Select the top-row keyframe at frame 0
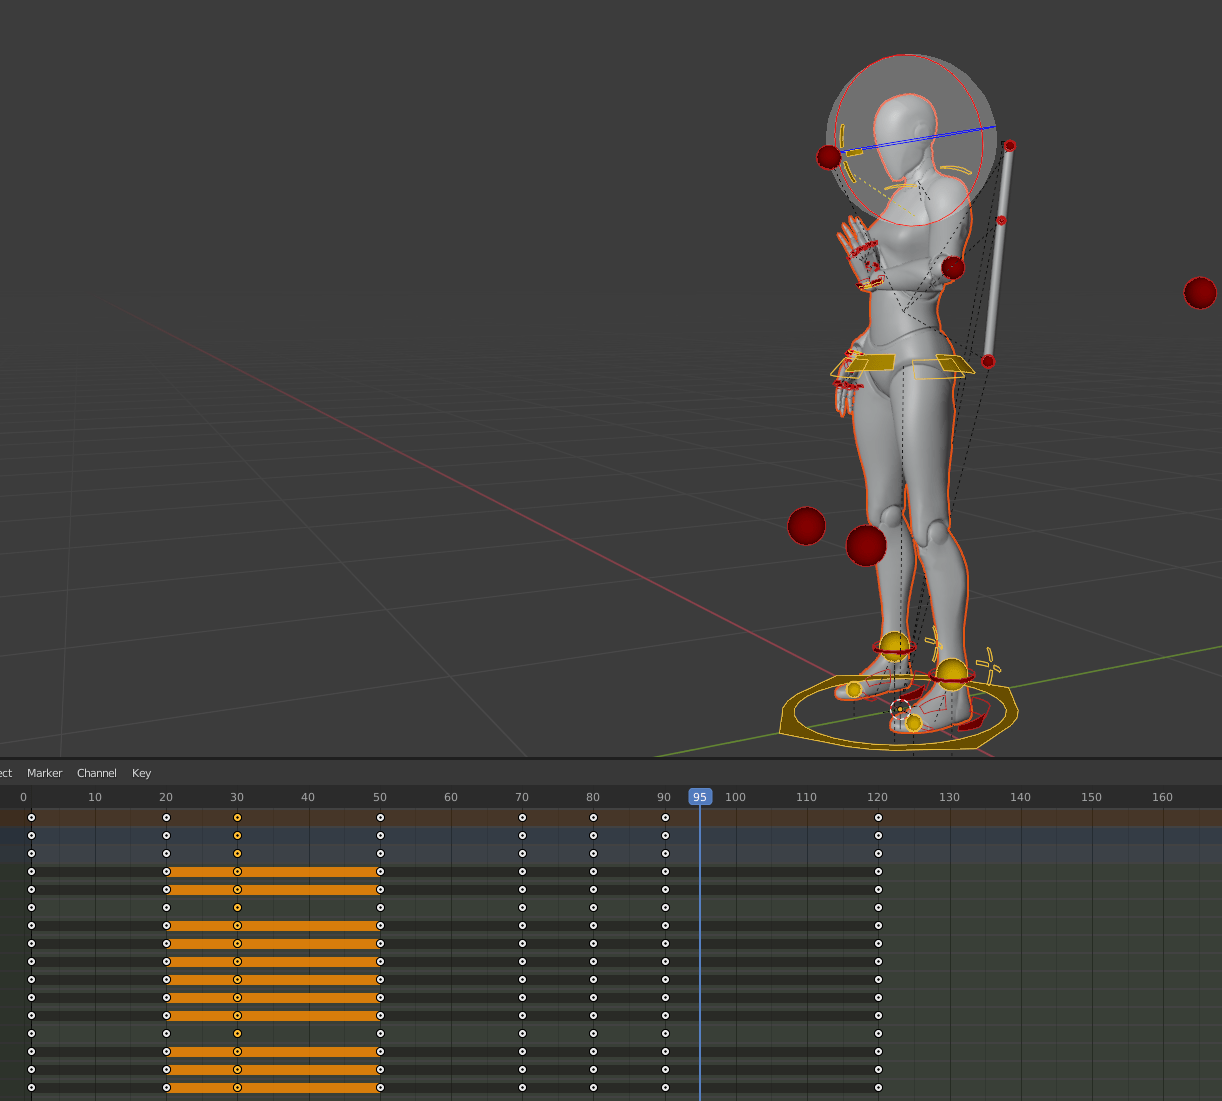The width and height of the screenshot is (1222, 1101). pos(31,818)
